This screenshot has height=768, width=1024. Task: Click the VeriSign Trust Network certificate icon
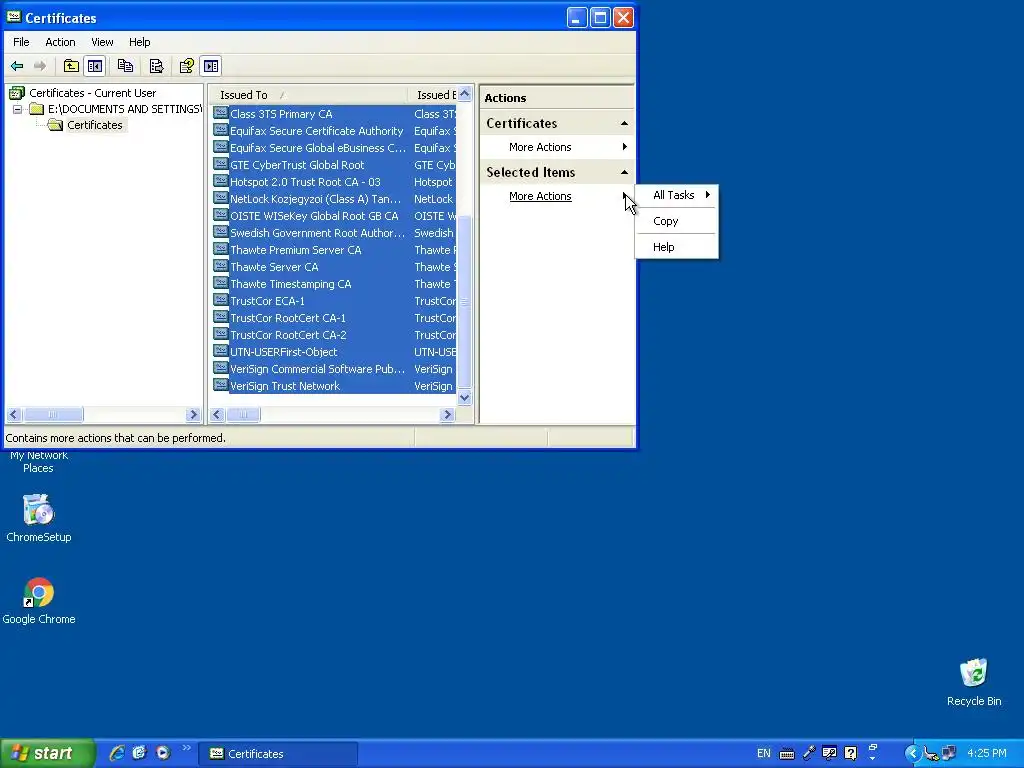(221, 385)
